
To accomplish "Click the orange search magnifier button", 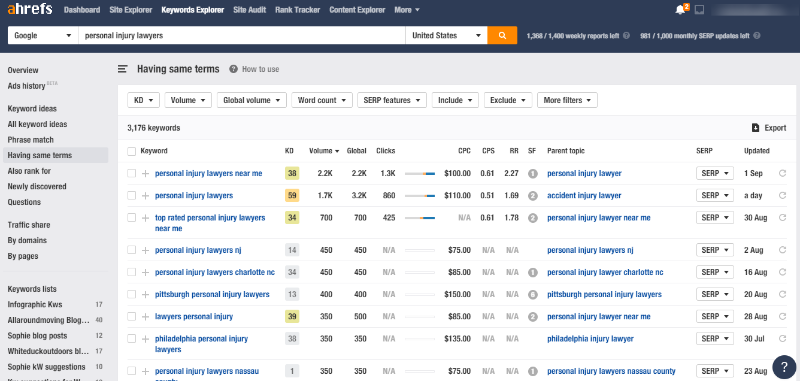I will [x=502, y=36].
